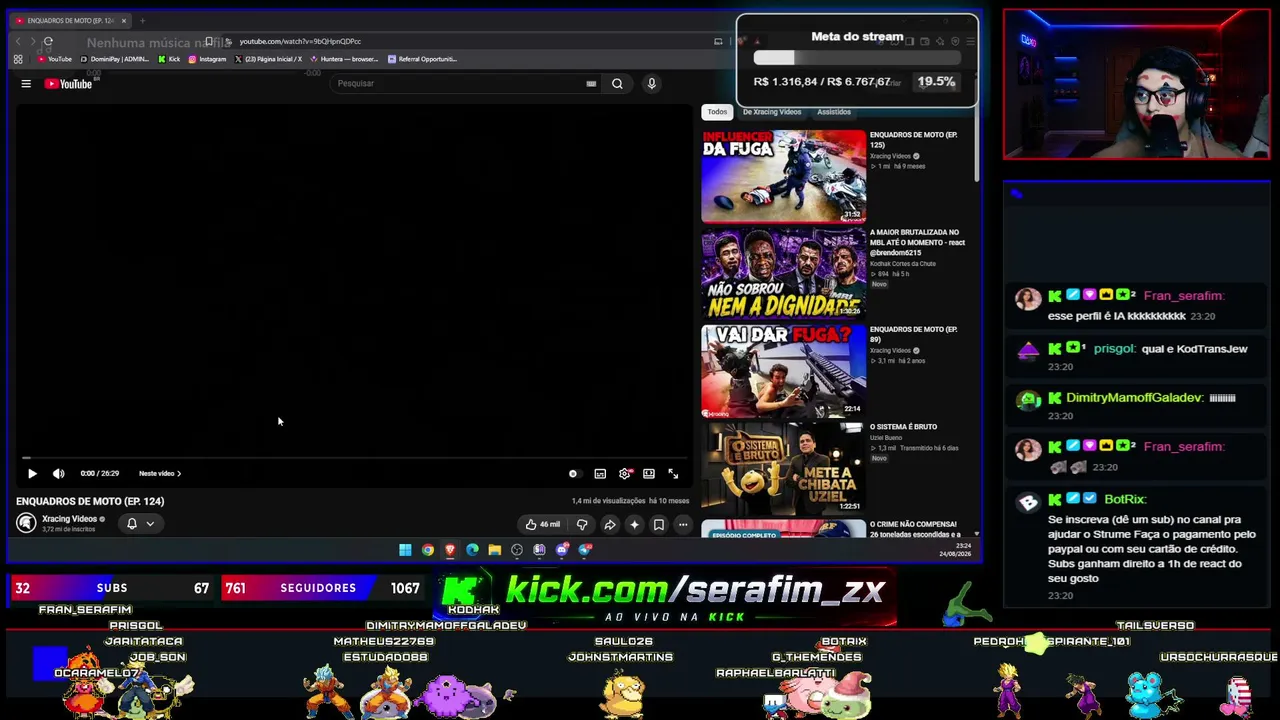Screen dimensions: 1280x720
Task: Click BotRix username in chat
Action: tap(1125, 499)
